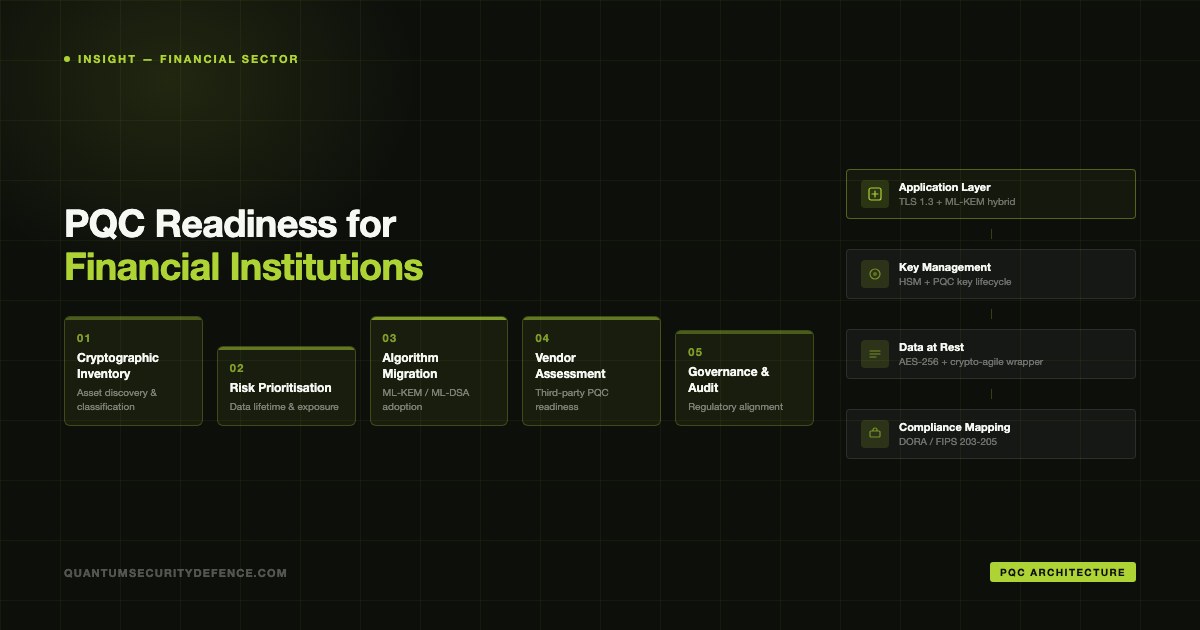The image size is (1200, 630).
Task: Click the Data at Rest lines icon
Action: tap(875, 354)
